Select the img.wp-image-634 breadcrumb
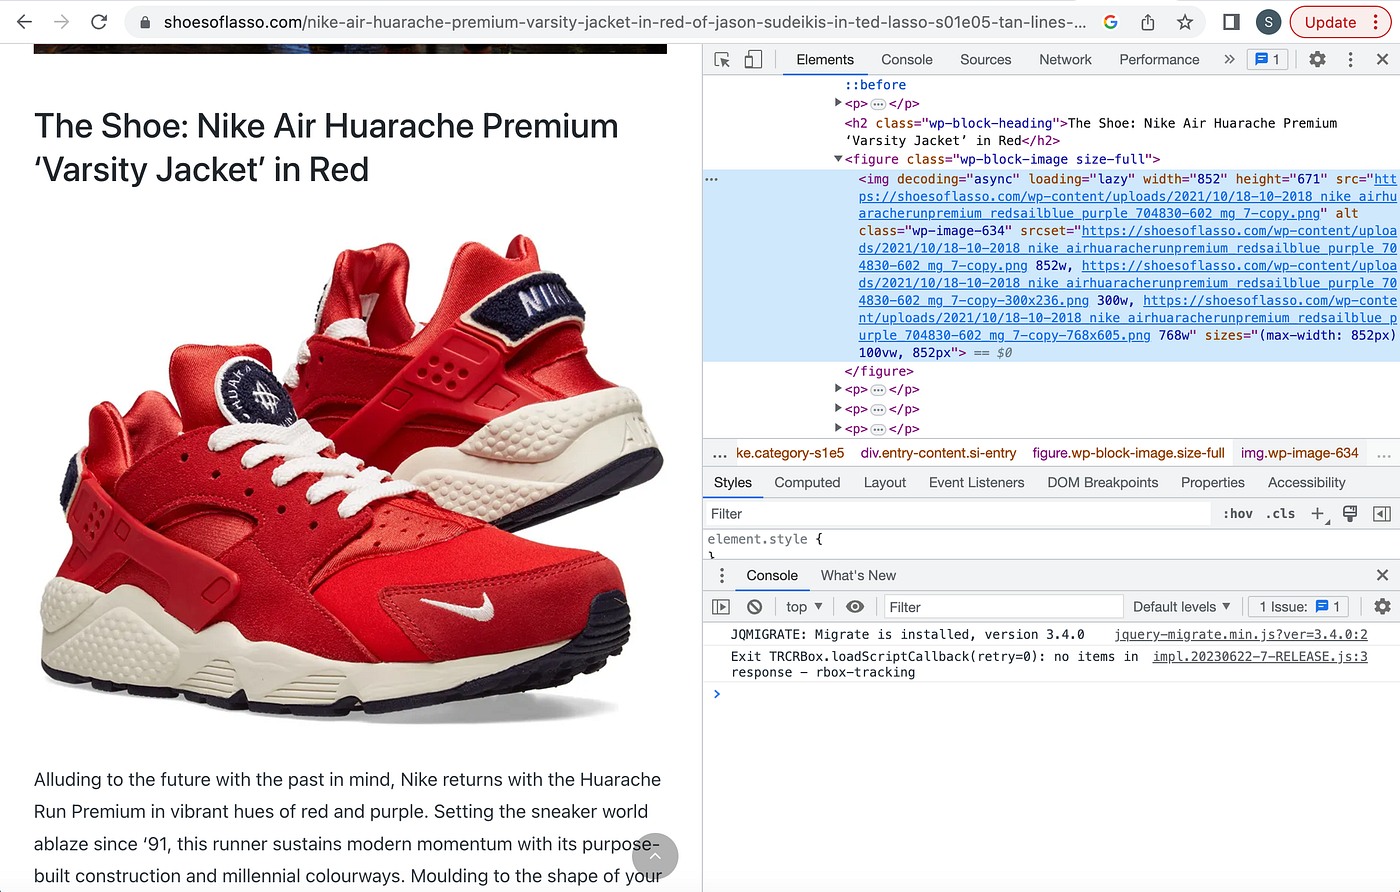The width and height of the screenshot is (1400, 892). pyautogui.click(x=1299, y=453)
